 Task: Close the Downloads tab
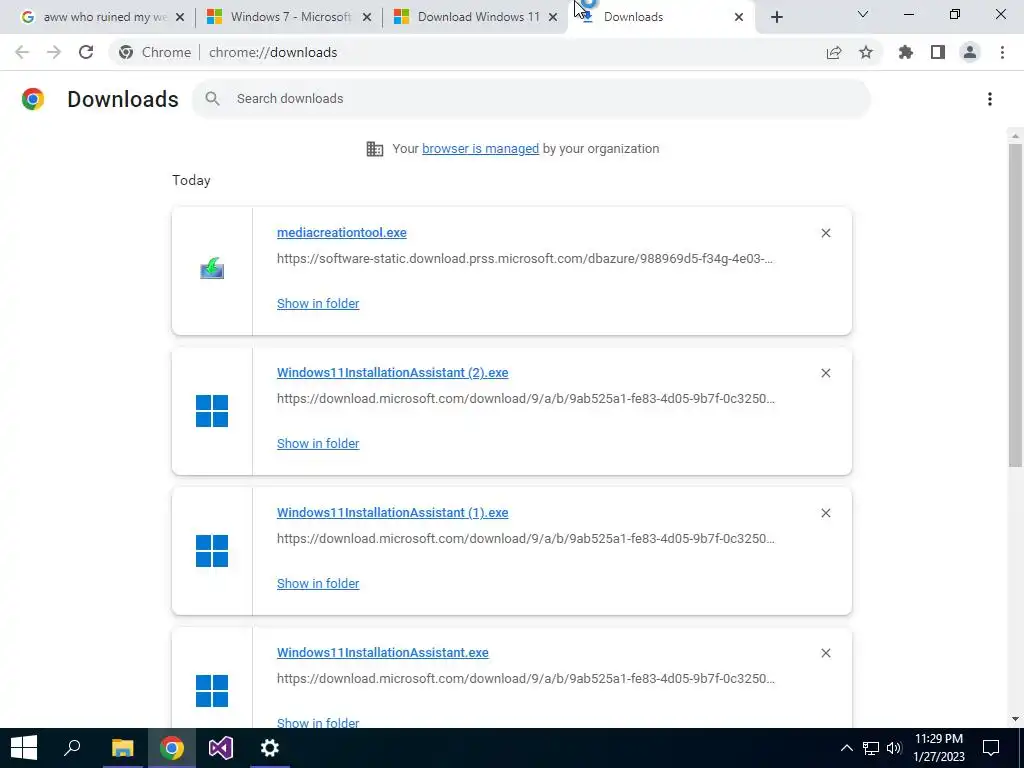coord(739,17)
